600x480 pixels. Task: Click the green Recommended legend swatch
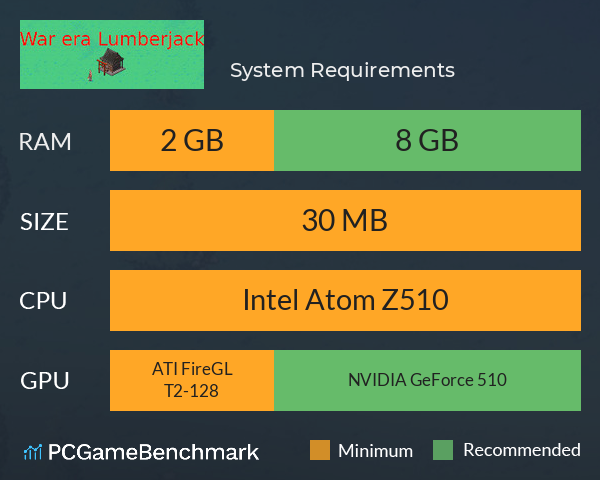[x=443, y=450]
